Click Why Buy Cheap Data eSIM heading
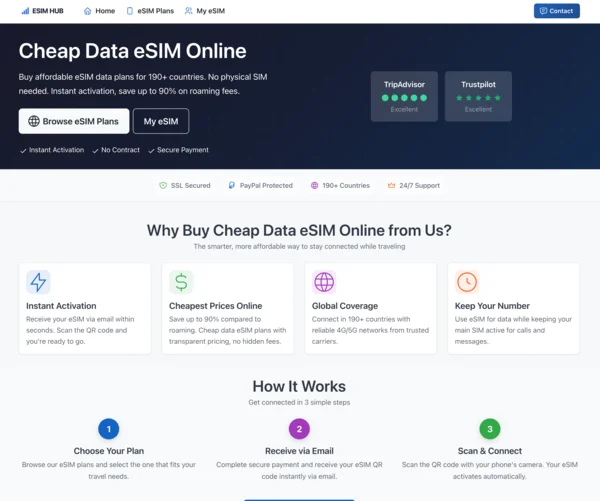 299,230
